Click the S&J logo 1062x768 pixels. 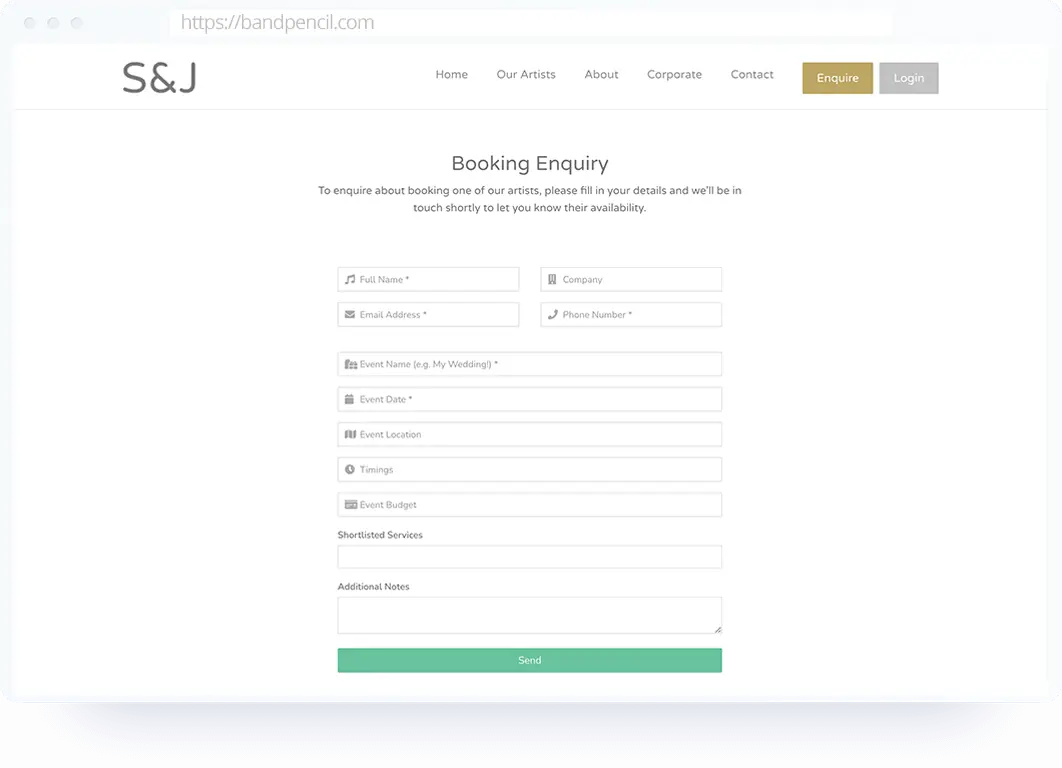pyautogui.click(x=158, y=75)
